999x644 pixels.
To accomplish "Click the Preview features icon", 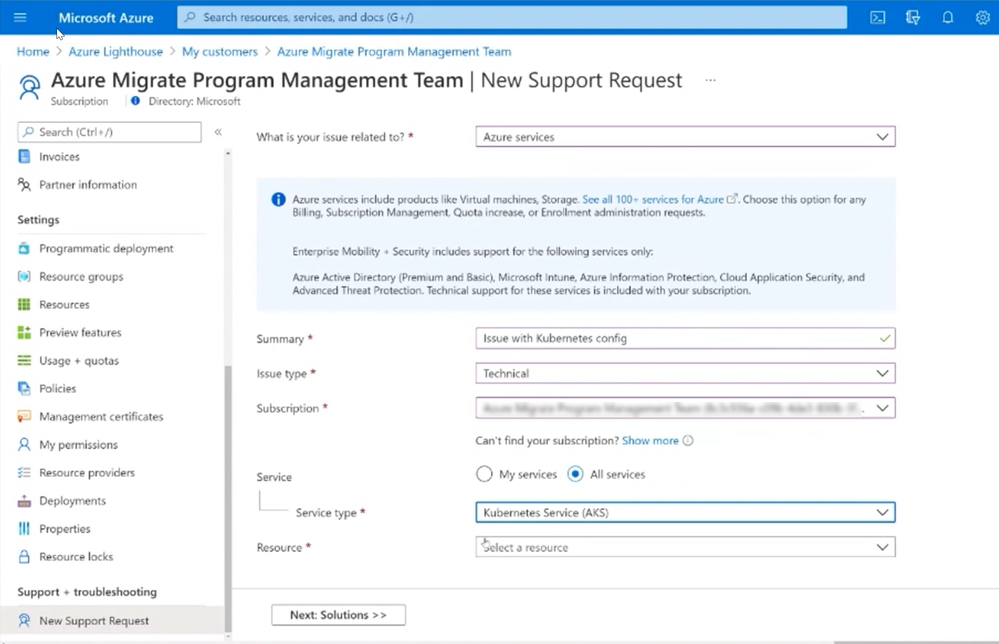I will tap(24, 333).
